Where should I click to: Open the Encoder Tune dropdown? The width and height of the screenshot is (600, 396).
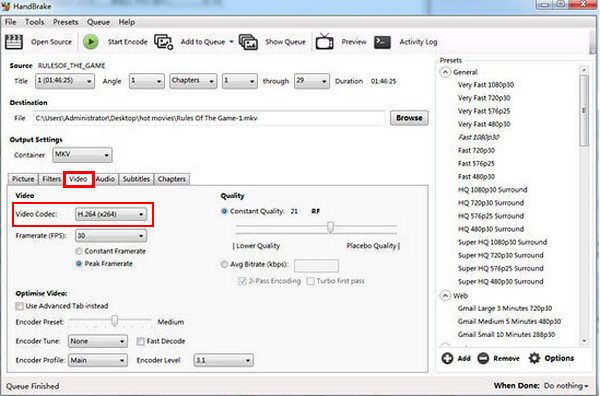[98, 341]
